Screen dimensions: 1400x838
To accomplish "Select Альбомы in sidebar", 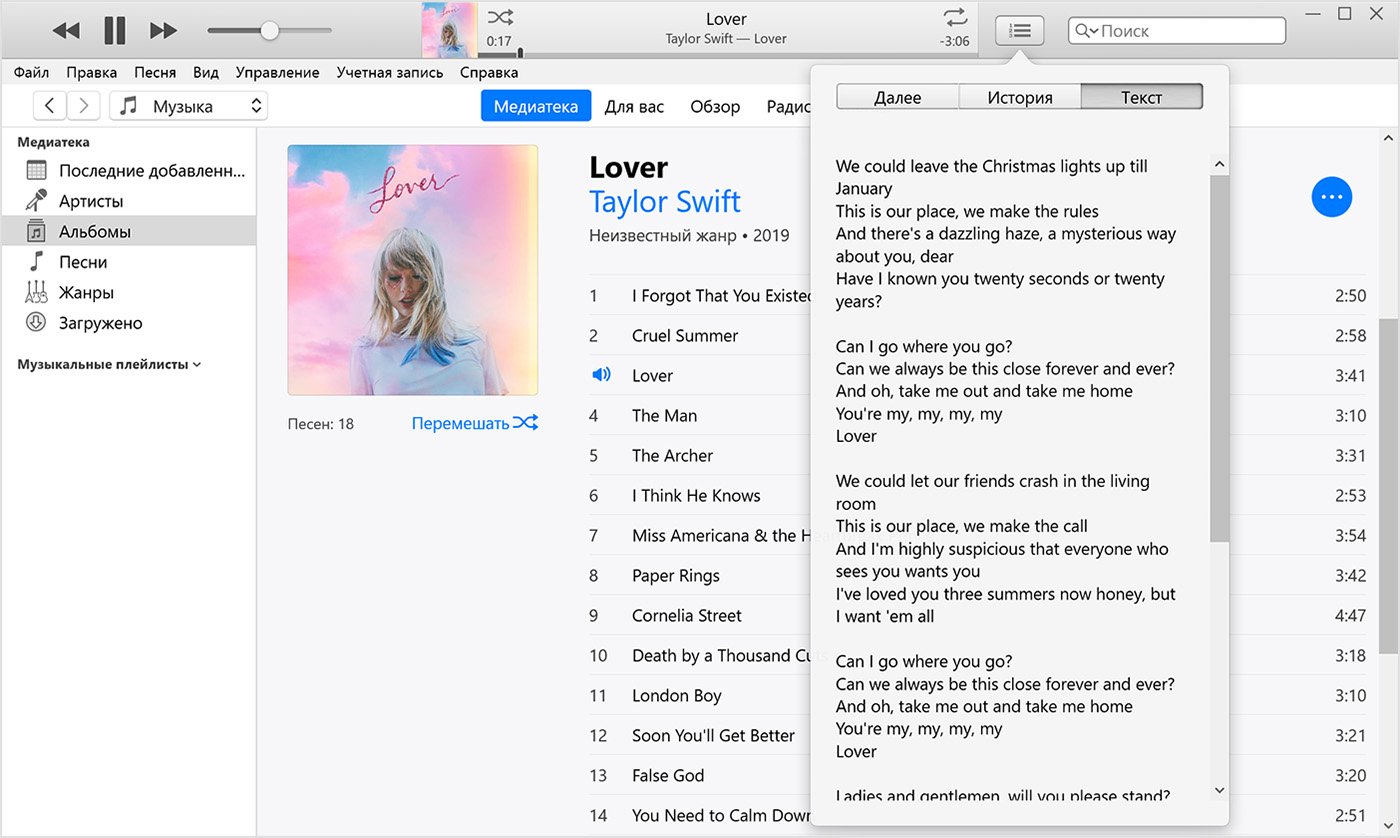I will (128, 231).
